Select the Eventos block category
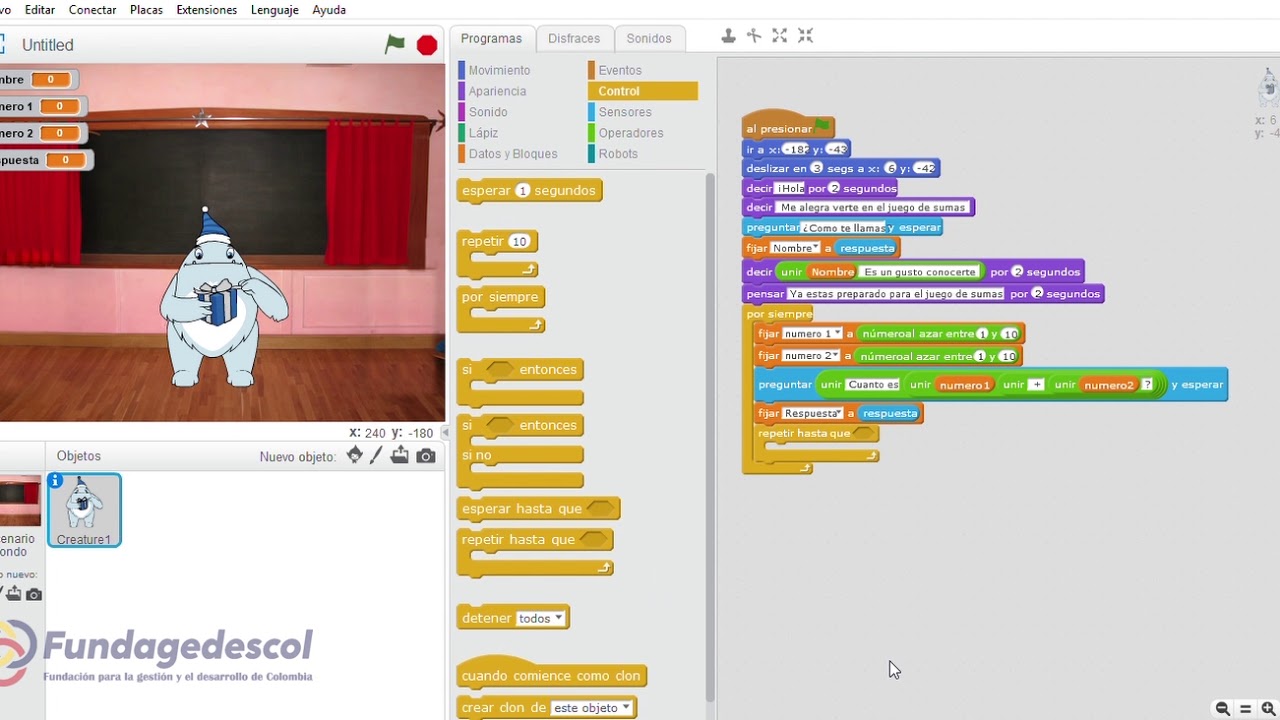 click(620, 70)
